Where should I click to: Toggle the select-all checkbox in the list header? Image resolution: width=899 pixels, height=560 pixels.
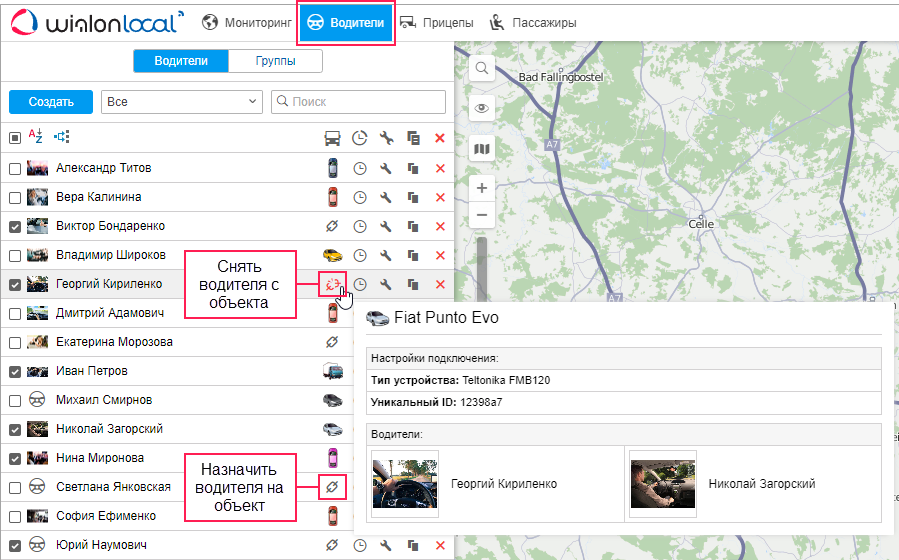pos(15,138)
